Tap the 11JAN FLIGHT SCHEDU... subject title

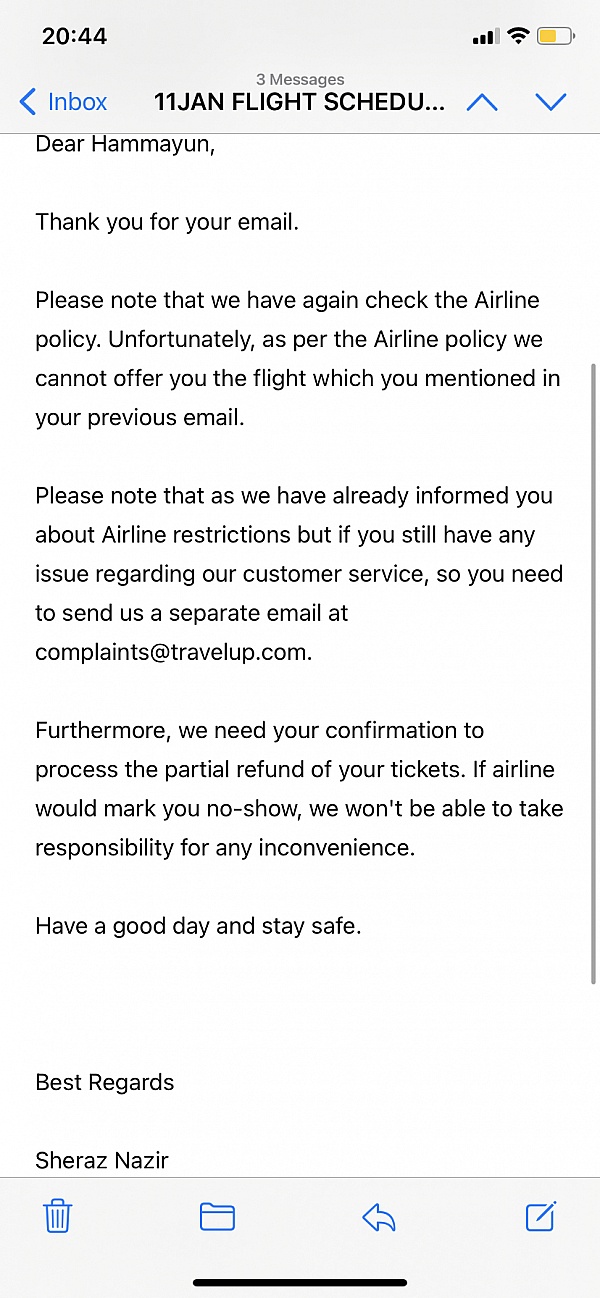pos(299,102)
